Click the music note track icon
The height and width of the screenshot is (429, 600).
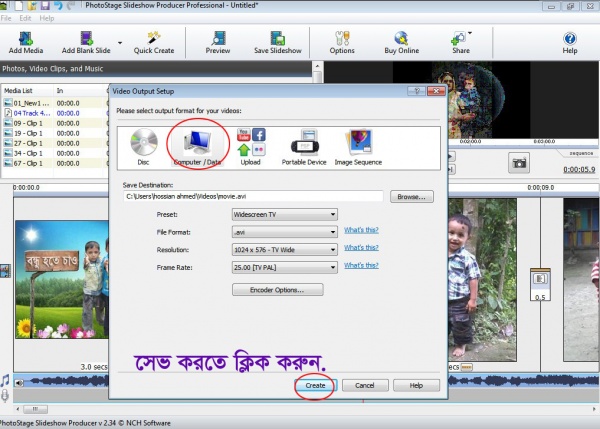5,380
